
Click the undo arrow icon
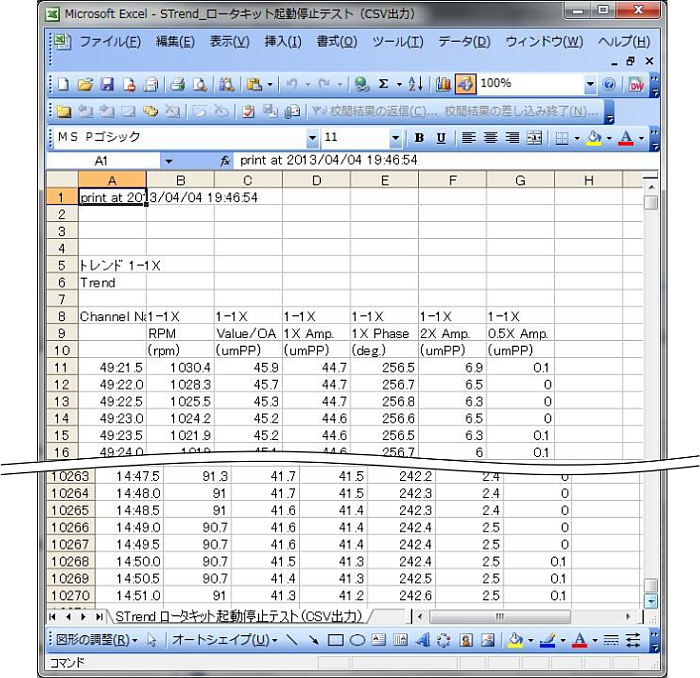tap(292, 84)
